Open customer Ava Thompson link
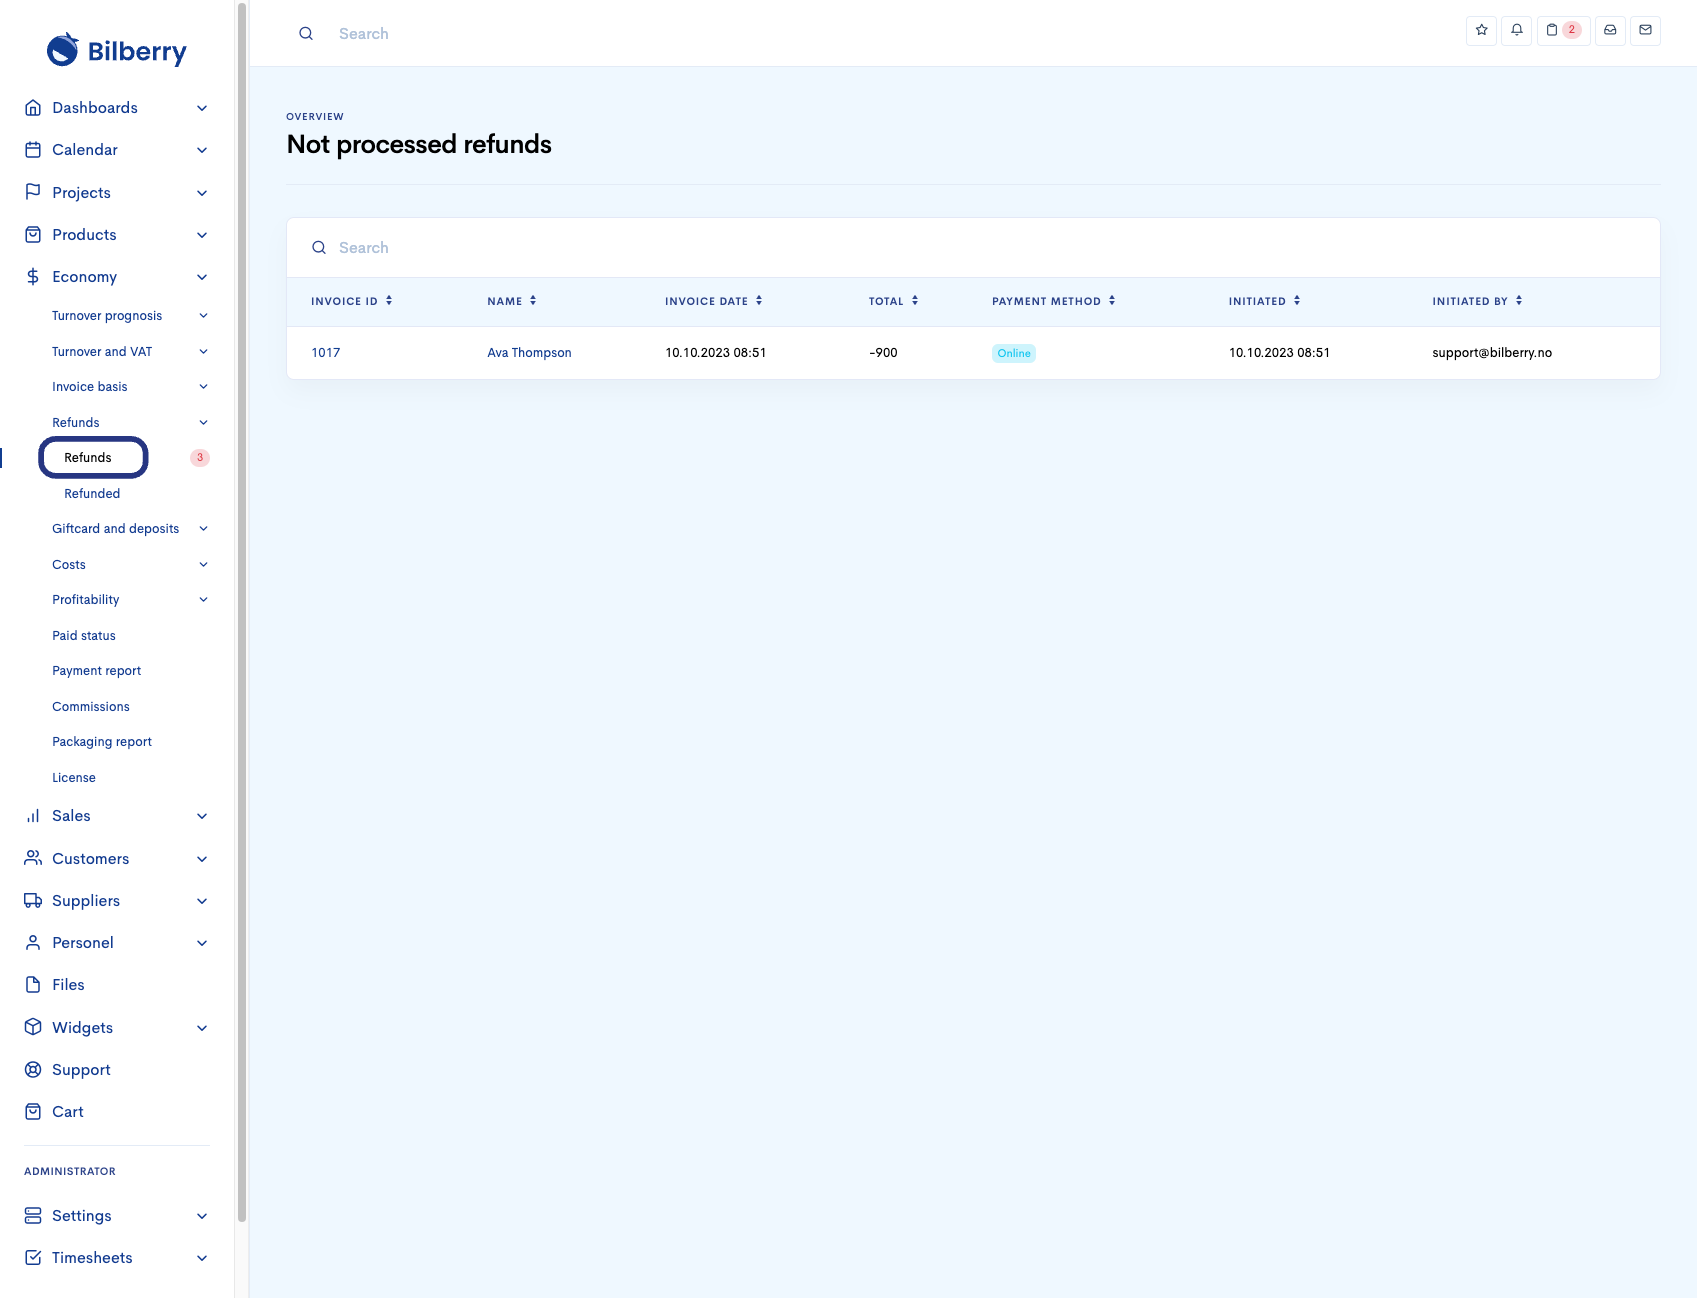This screenshot has width=1697, height=1298. tap(529, 353)
